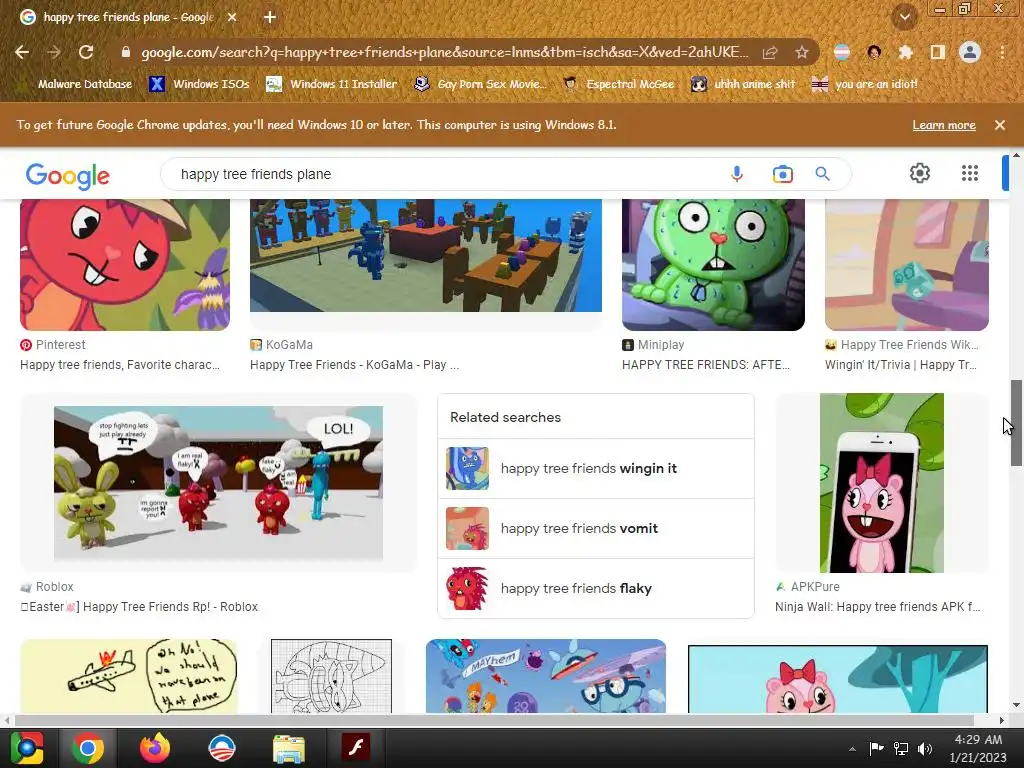The width and height of the screenshot is (1024, 768).
Task: Open the Roblox roleplay screenshot image
Action: pyautogui.click(x=218, y=483)
